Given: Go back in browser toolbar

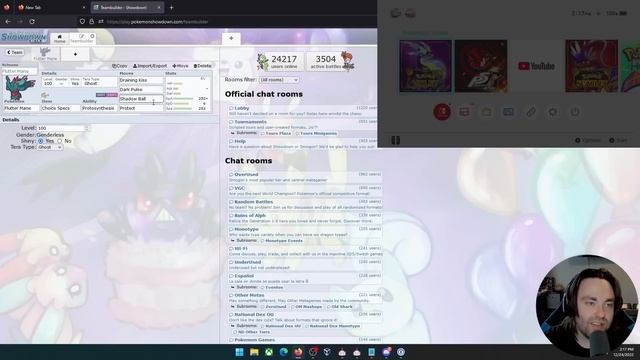Looking at the screenshot, I should pos(8,21).
